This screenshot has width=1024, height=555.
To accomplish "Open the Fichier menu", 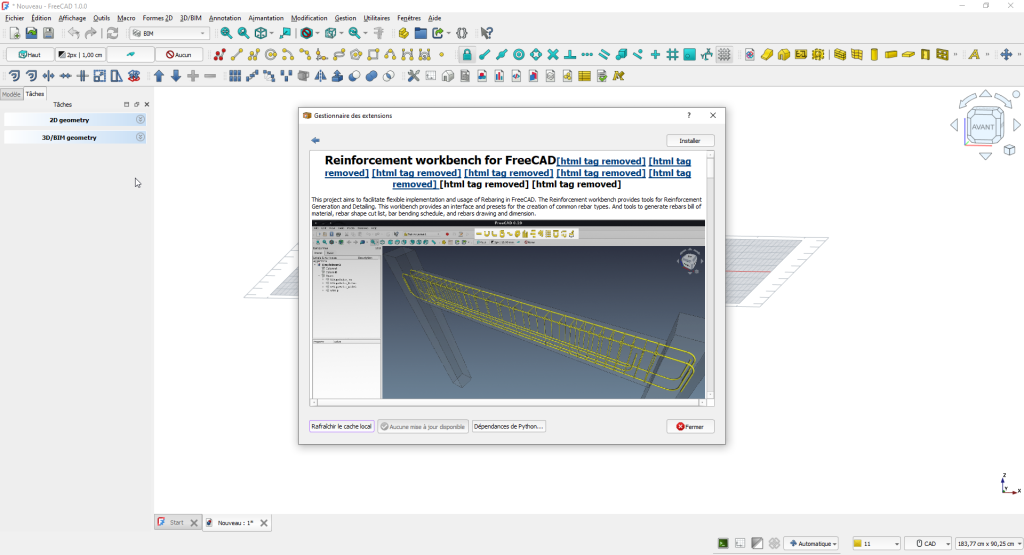I will click(14, 18).
